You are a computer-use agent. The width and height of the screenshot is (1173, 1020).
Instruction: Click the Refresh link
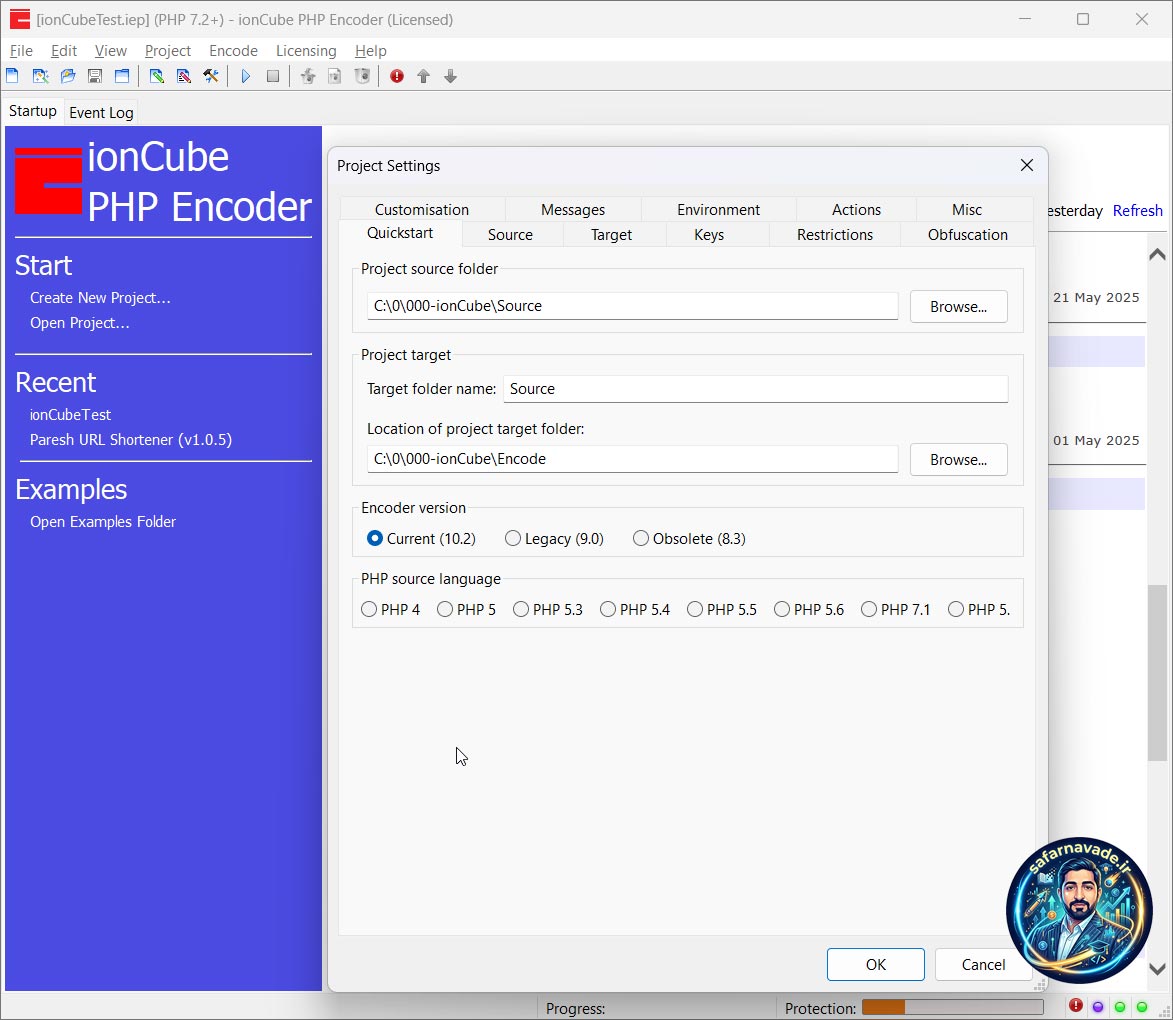click(1137, 210)
